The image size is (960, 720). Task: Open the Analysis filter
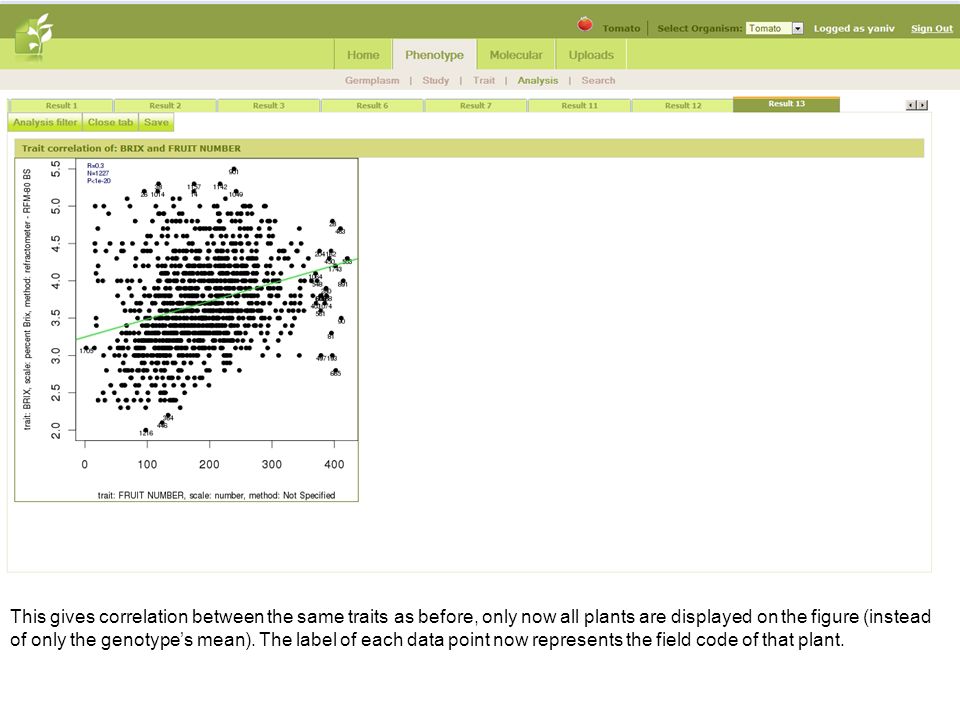pyautogui.click(x=45, y=122)
